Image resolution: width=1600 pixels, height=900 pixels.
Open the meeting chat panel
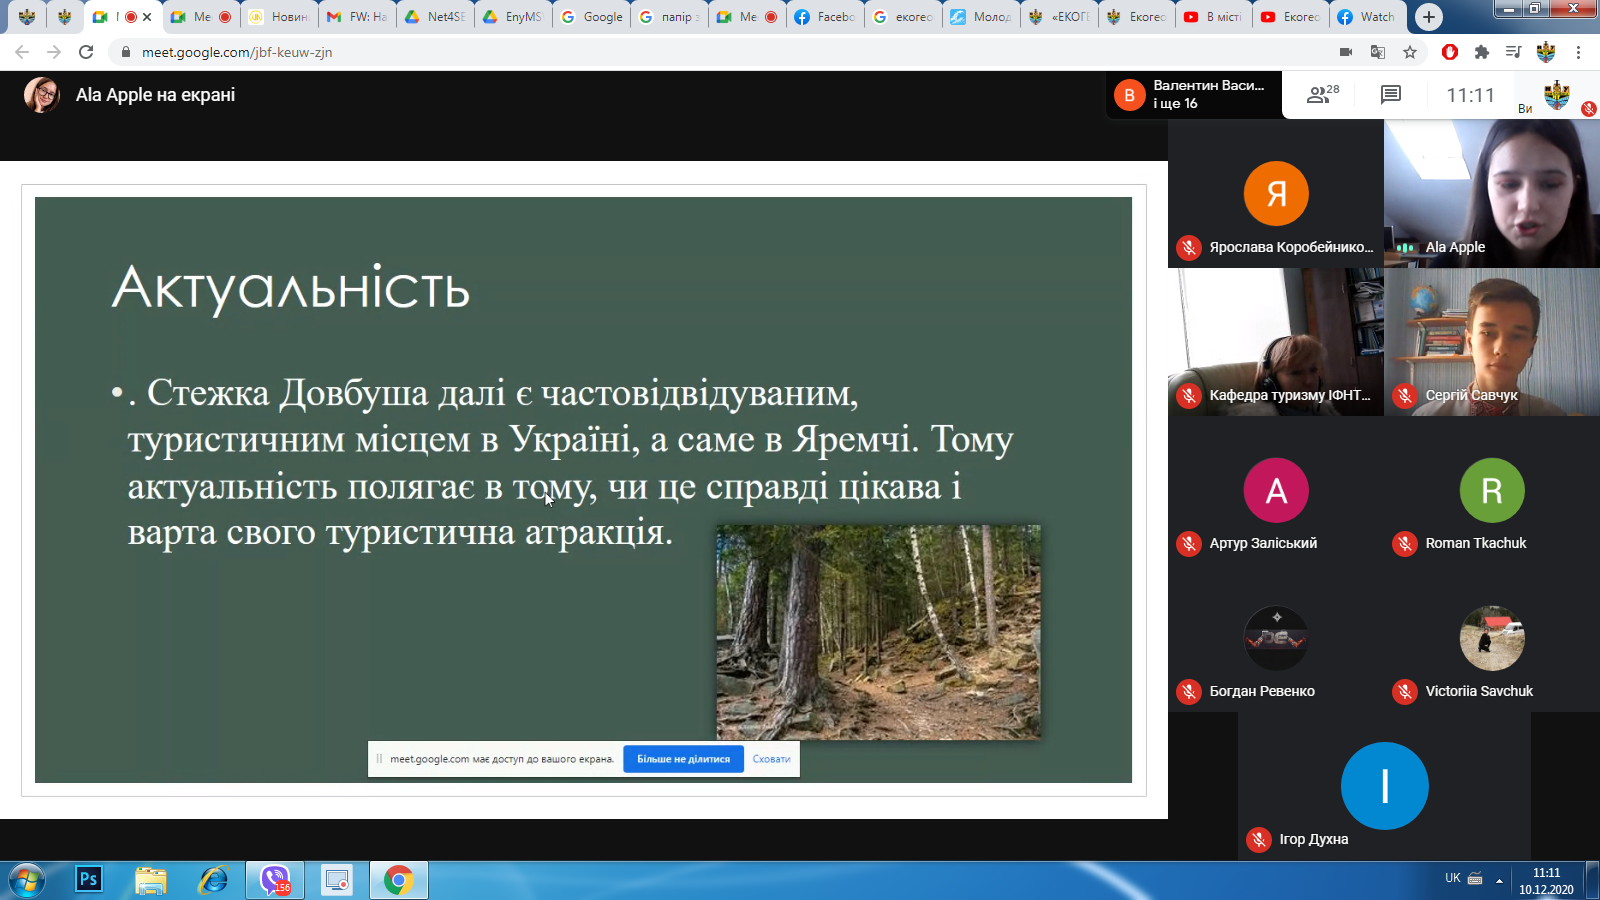click(x=1390, y=95)
